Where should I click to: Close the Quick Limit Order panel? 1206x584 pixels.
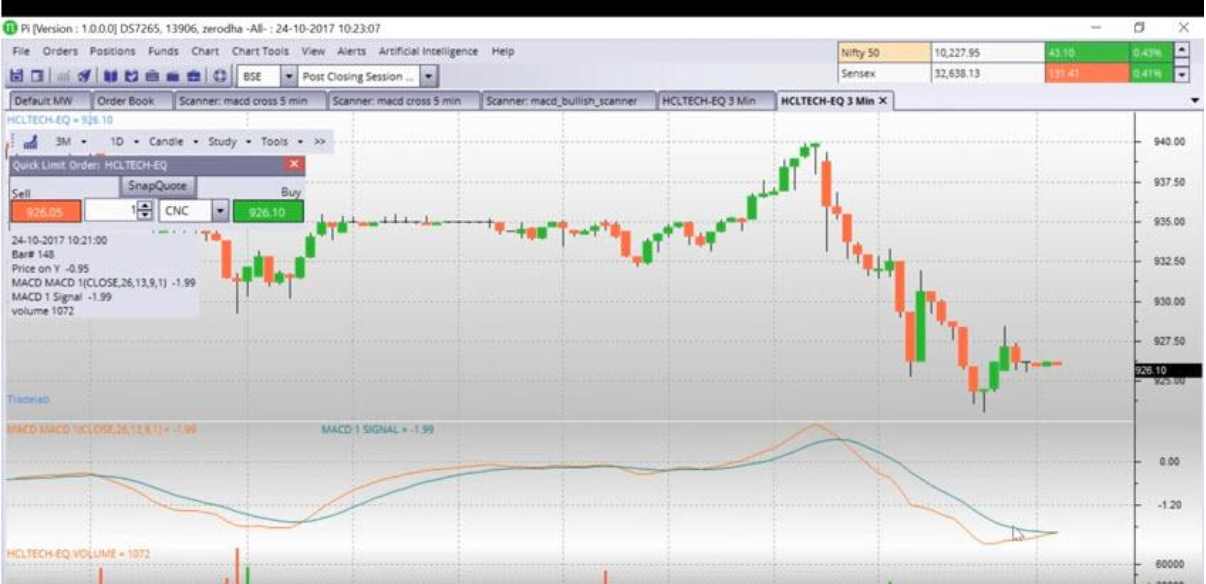(294, 164)
